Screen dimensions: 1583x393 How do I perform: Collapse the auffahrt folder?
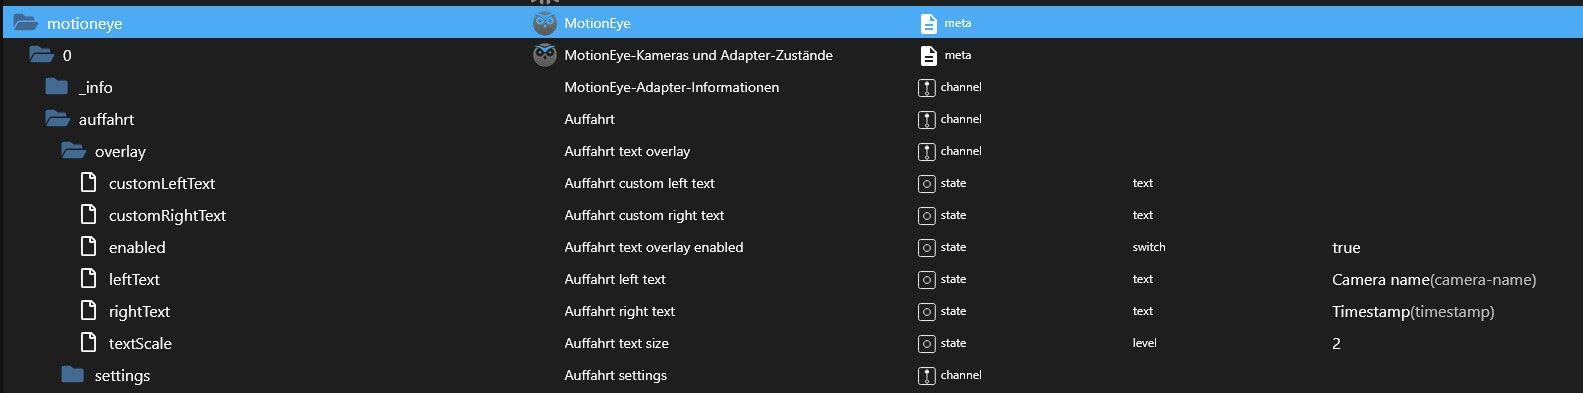click(x=57, y=119)
